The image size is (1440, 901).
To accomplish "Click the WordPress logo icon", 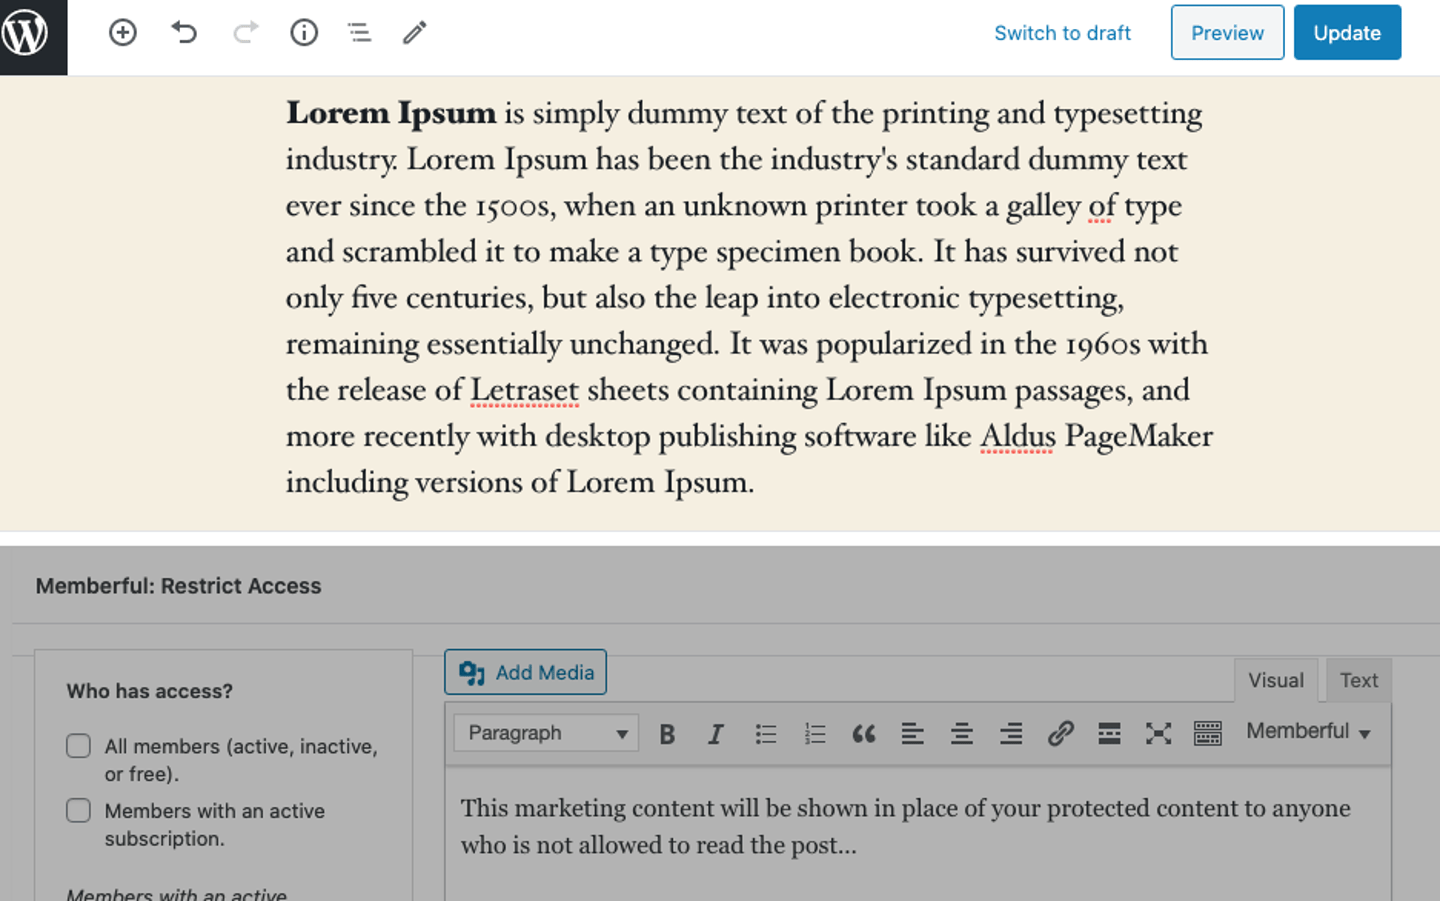I will point(27,33).
